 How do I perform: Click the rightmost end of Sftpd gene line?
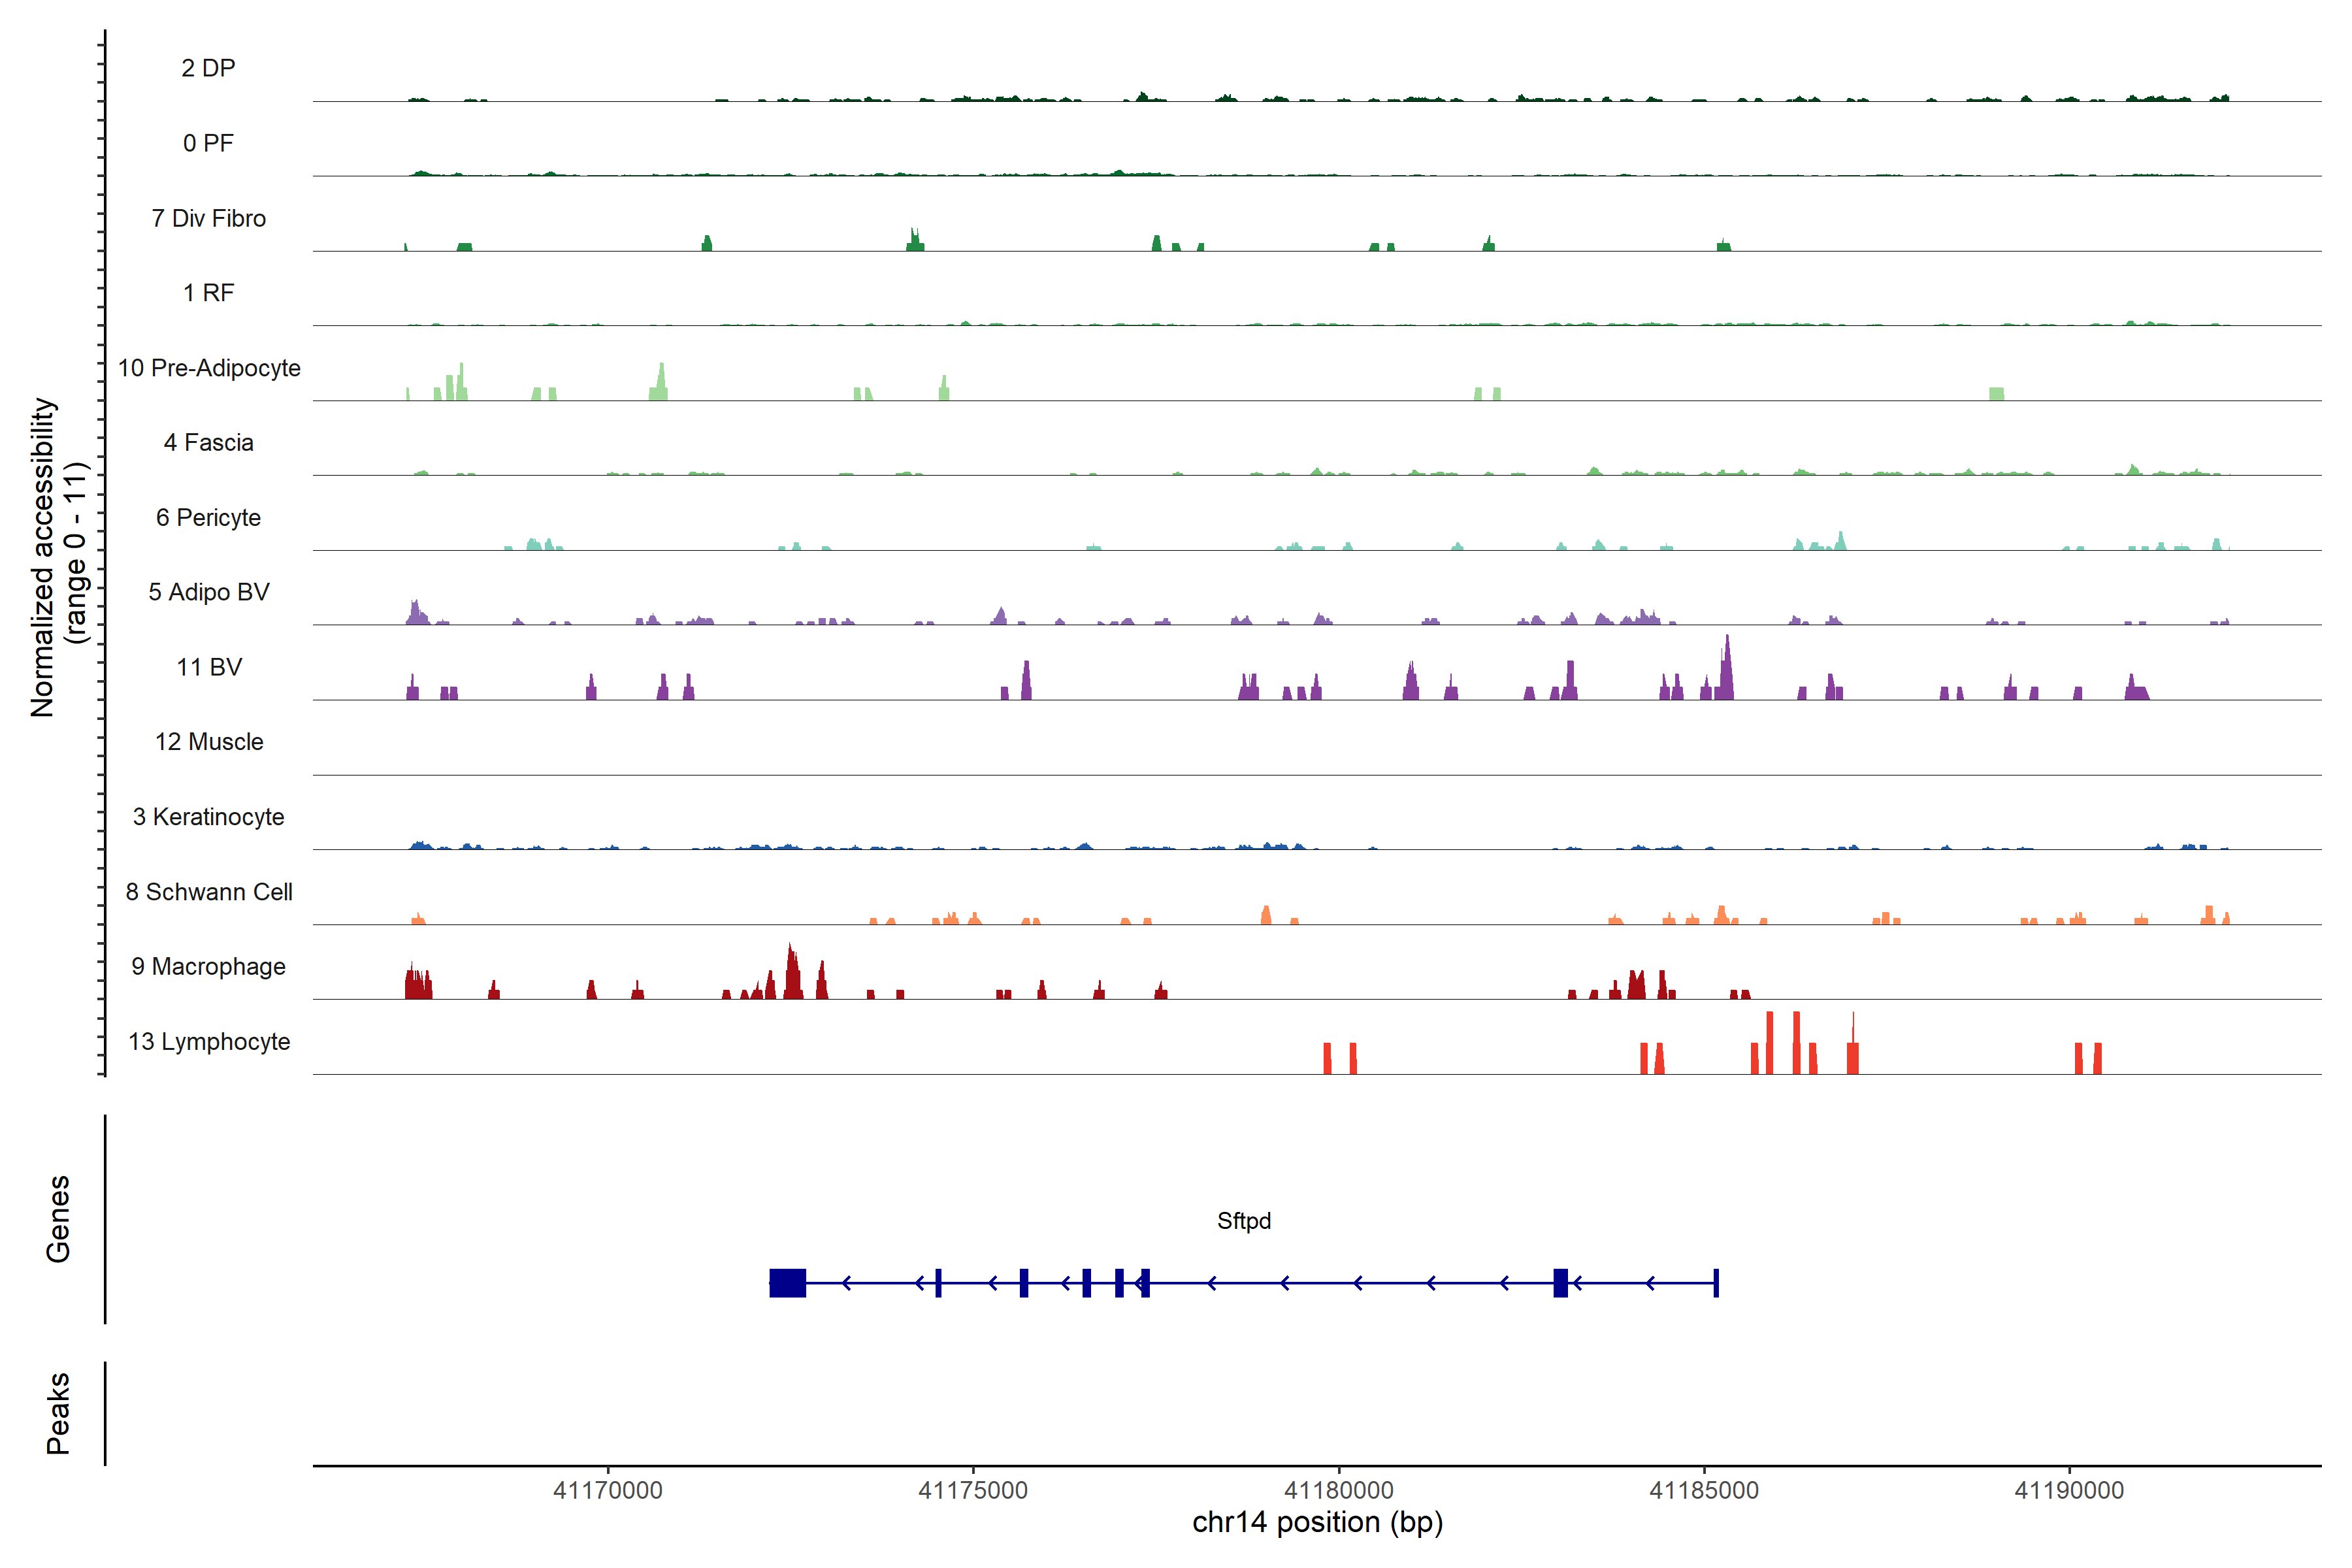1716,1283
